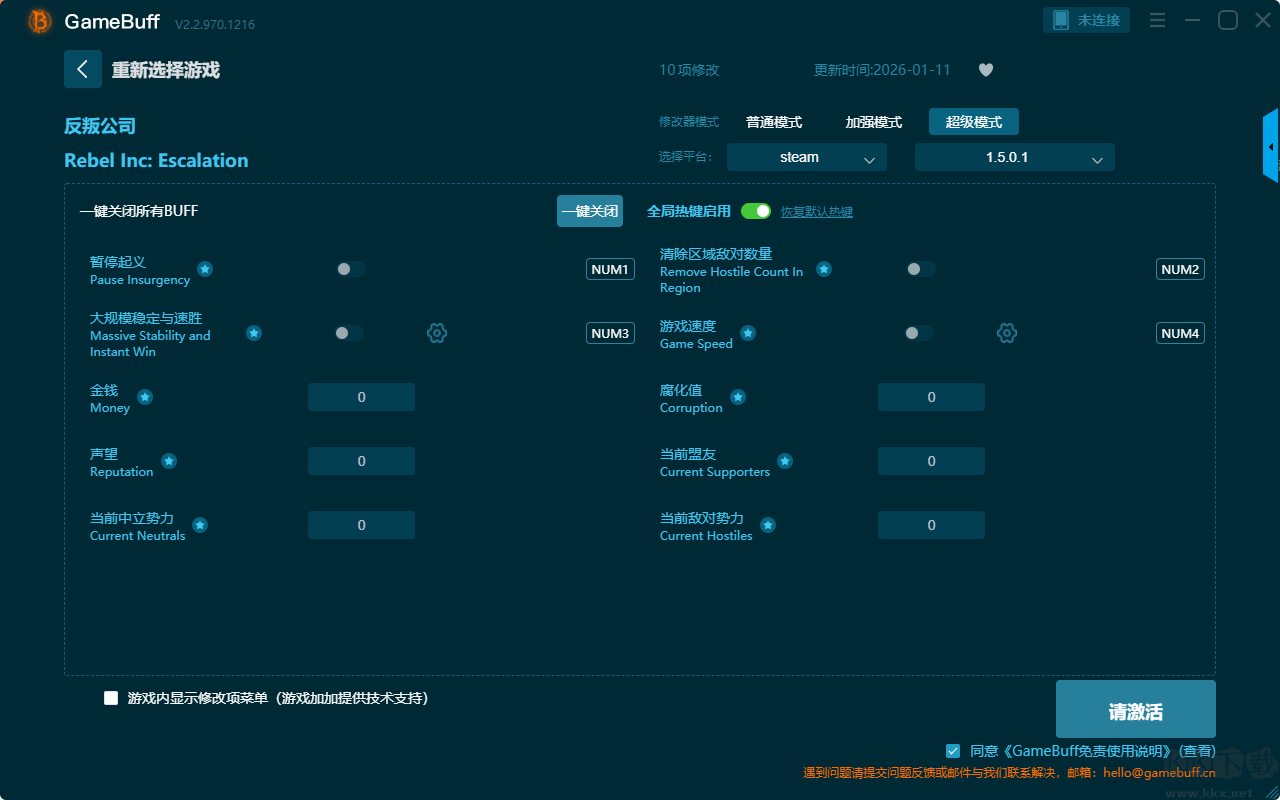Expand the 1.5.0.1 version dropdown
1280x800 pixels.
tap(1014, 157)
